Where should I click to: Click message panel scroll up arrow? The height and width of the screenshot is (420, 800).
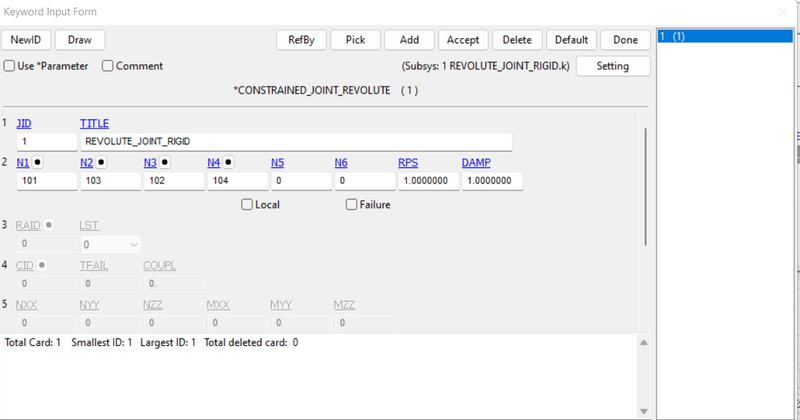coord(644,342)
